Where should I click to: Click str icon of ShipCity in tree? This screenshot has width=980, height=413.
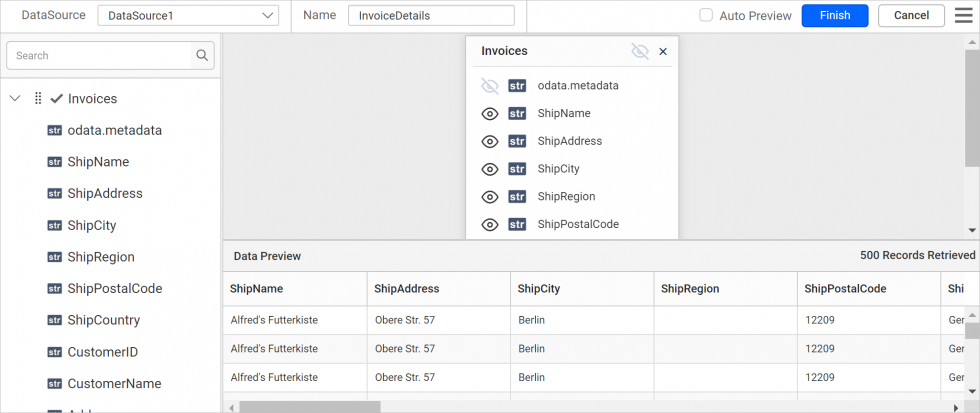(x=55, y=226)
